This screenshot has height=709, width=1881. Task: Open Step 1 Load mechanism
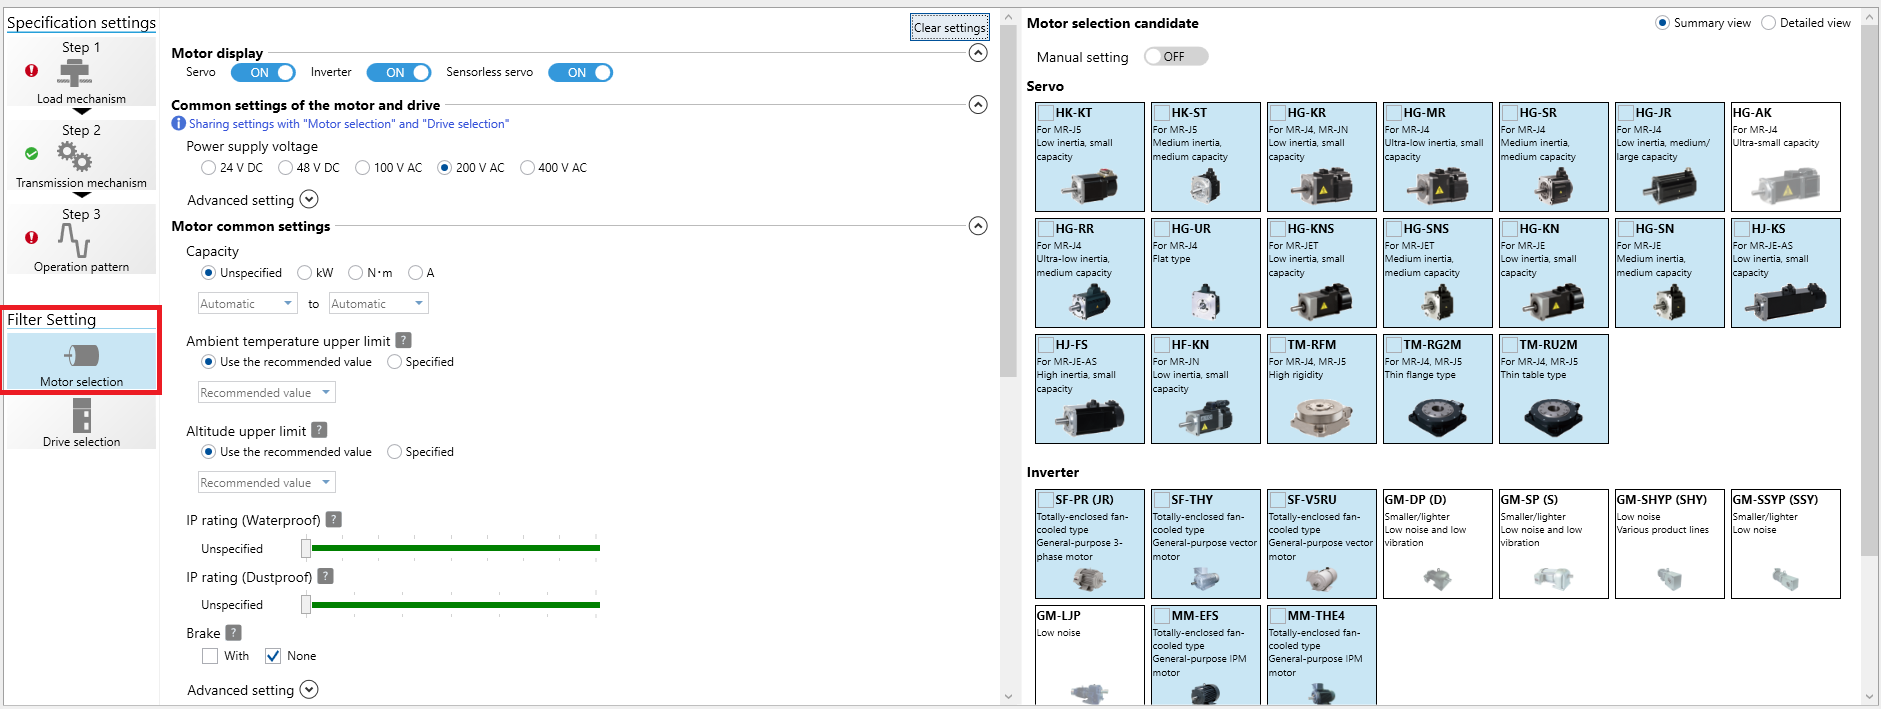tap(81, 71)
